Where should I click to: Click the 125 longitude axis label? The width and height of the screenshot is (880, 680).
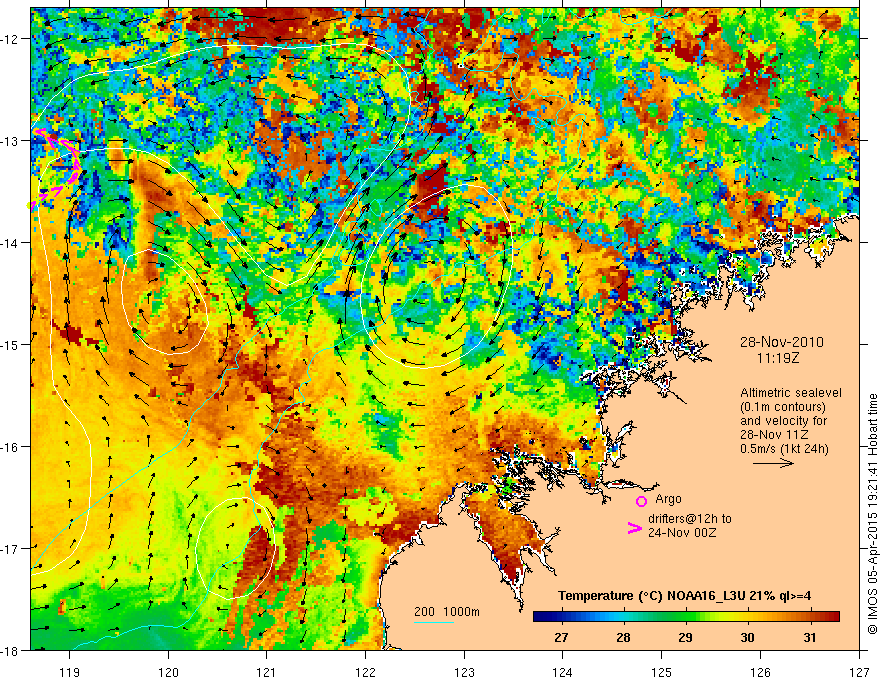(x=662, y=671)
